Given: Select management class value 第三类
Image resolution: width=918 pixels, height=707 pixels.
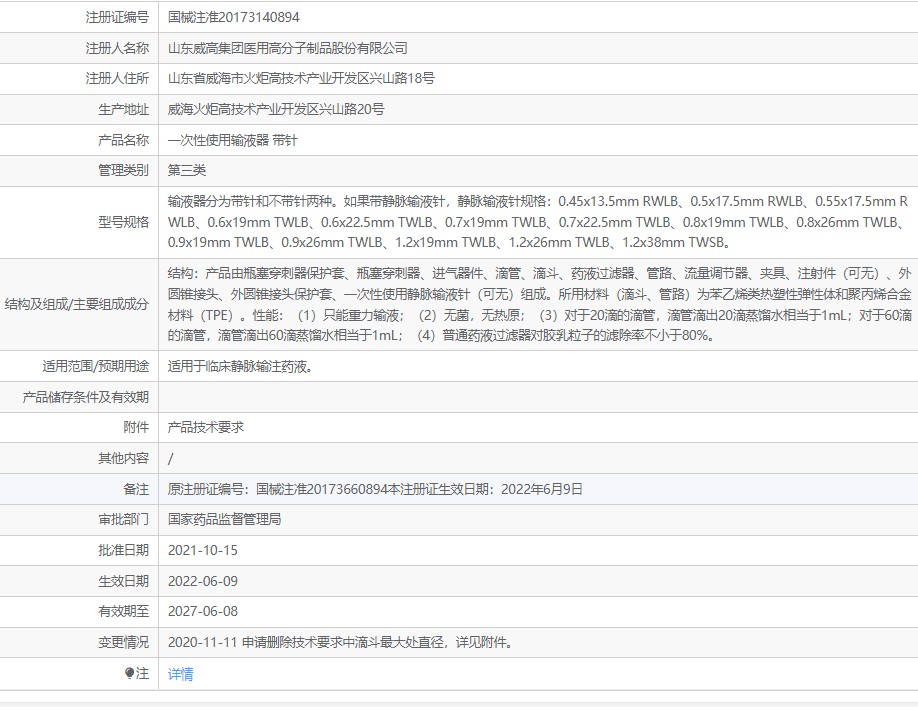Looking at the screenshot, I should pyautogui.click(x=187, y=170).
